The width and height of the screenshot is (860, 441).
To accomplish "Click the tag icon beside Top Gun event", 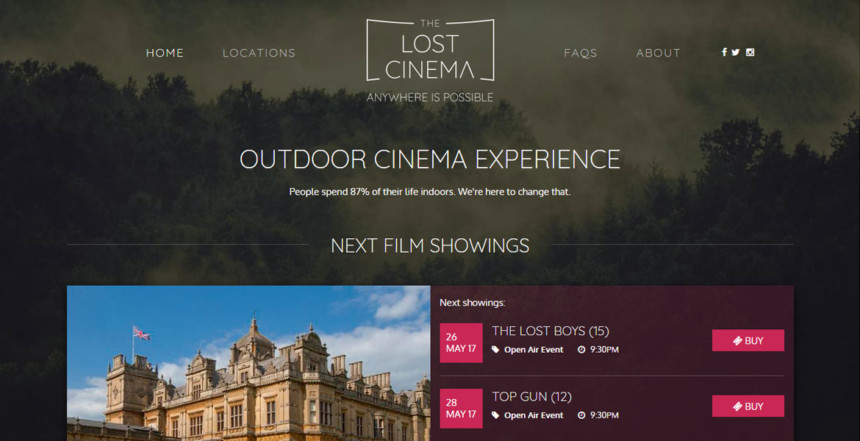I will 495,415.
